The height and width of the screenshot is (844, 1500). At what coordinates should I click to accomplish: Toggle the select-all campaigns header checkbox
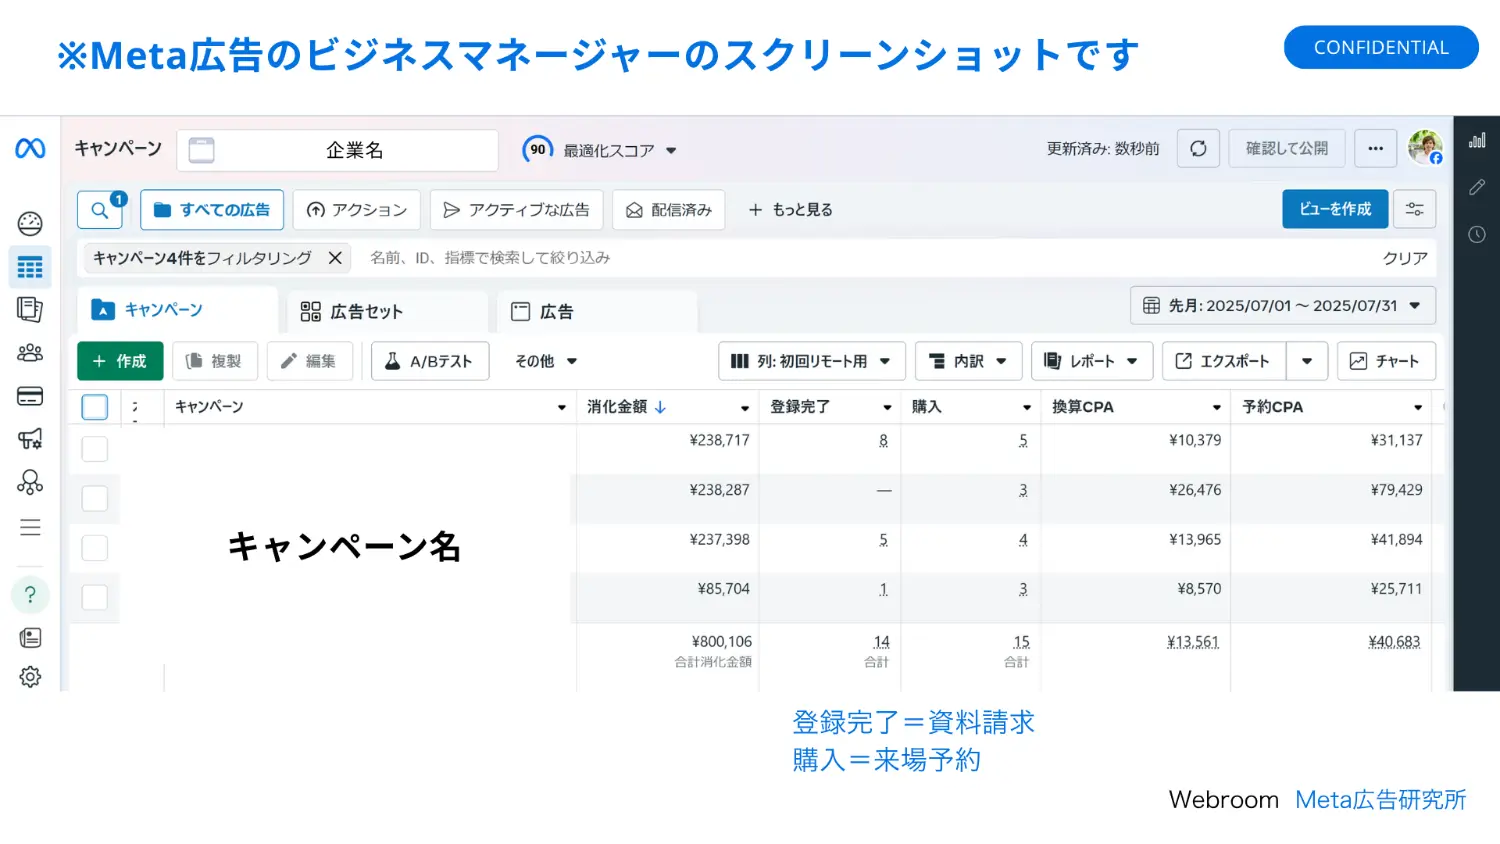pyautogui.click(x=95, y=407)
